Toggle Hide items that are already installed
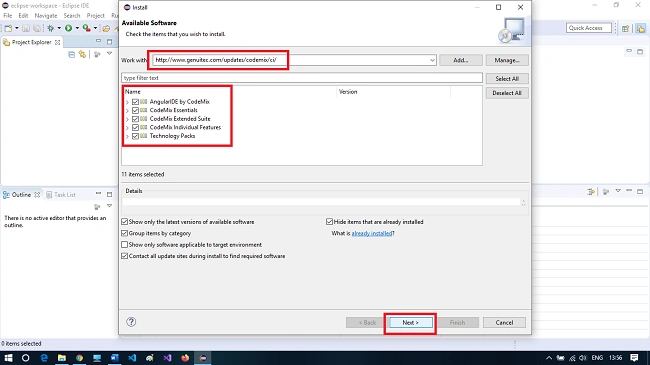Screen dimensions: 650x365 click(x=330, y=222)
